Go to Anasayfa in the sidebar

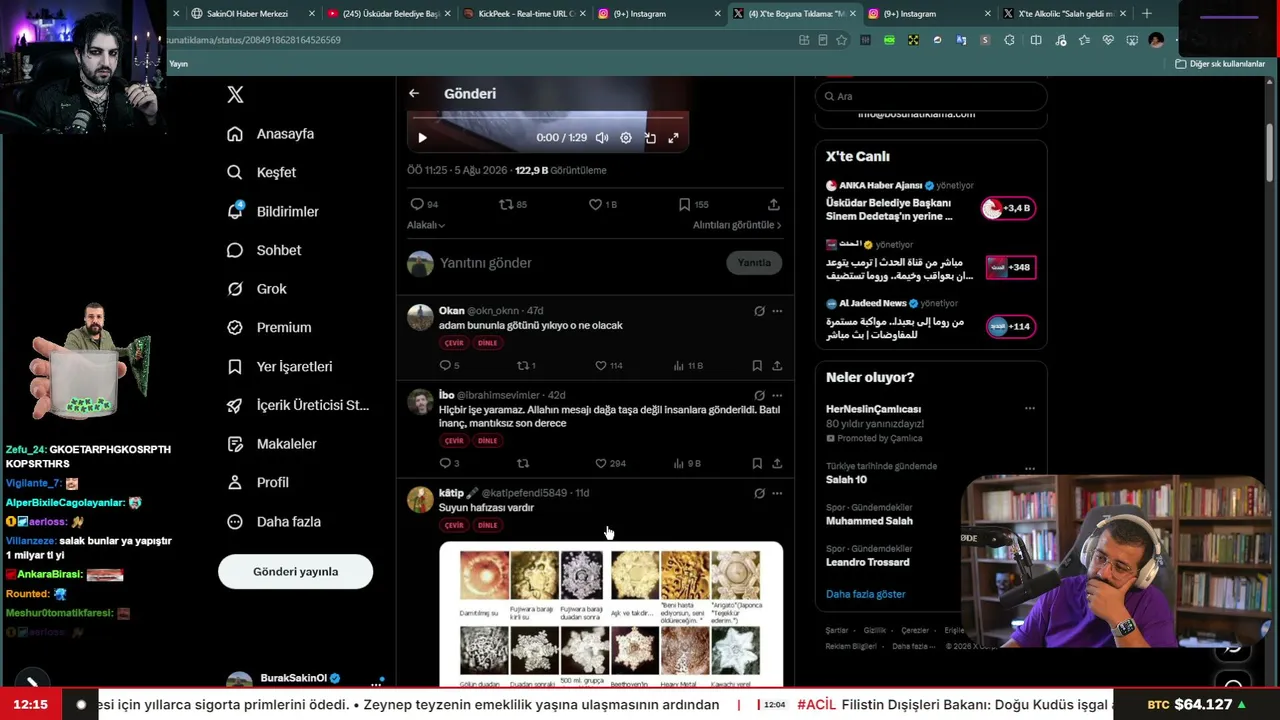271,134
